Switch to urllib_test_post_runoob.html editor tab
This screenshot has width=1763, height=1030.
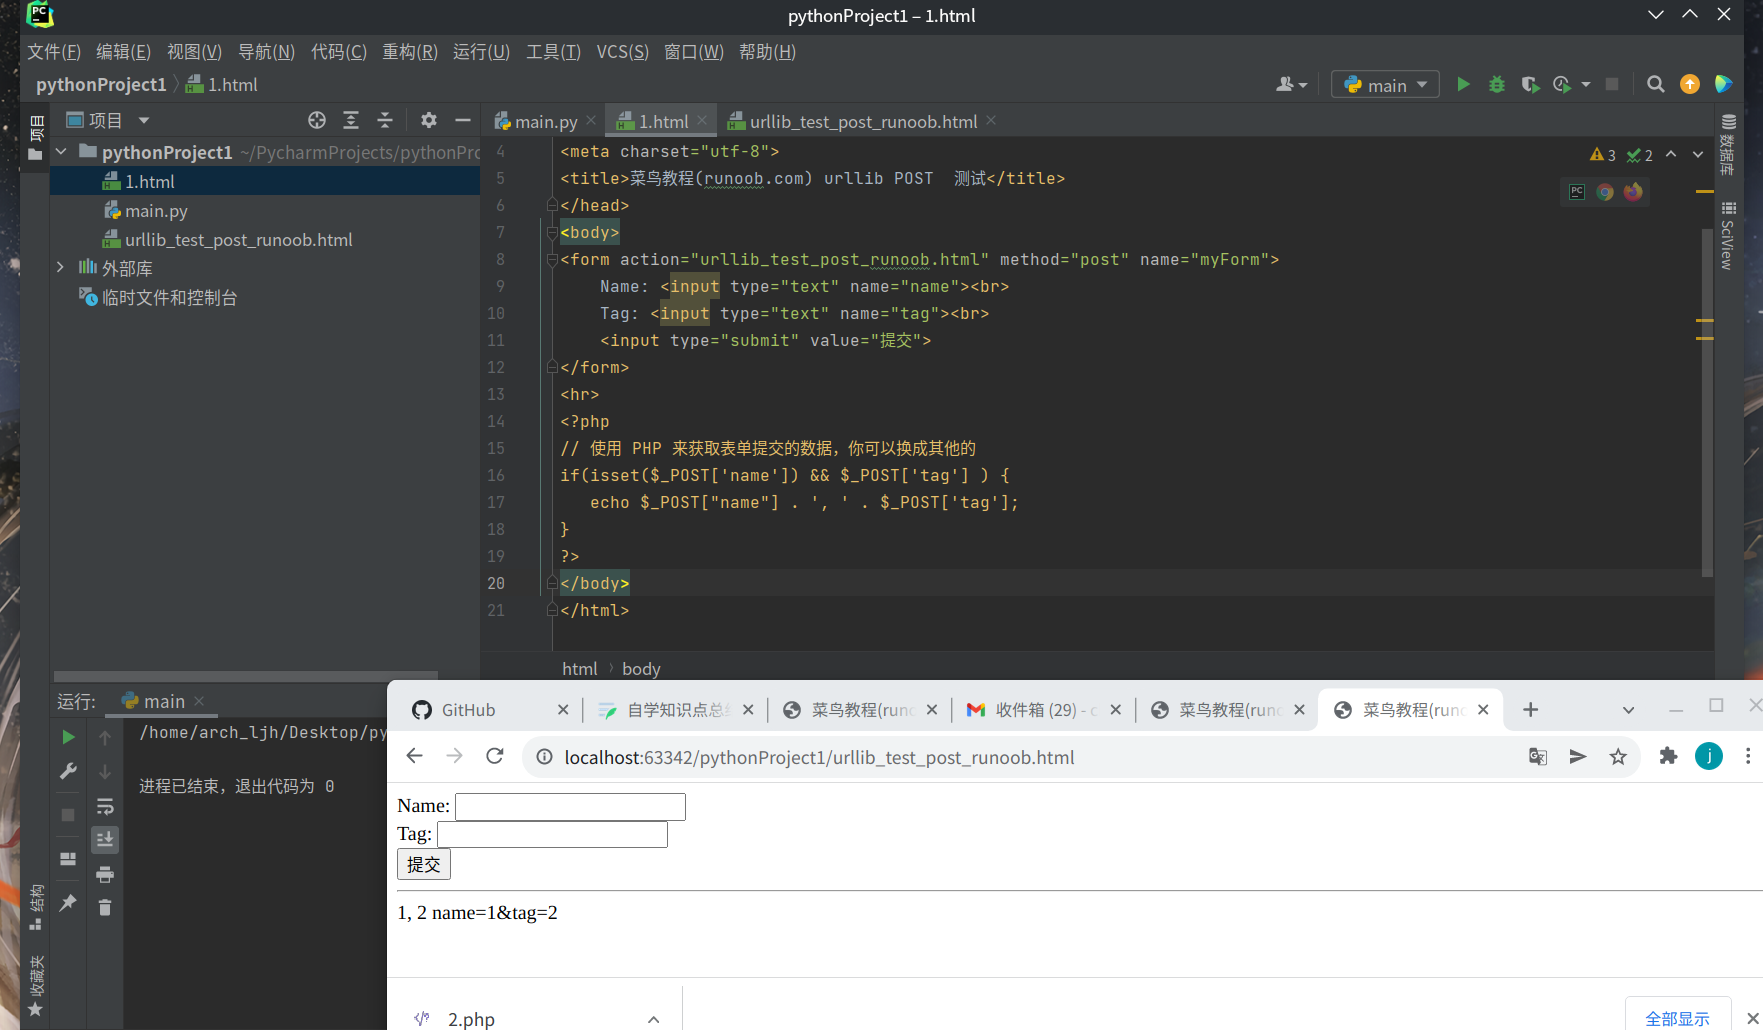point(862,122)
